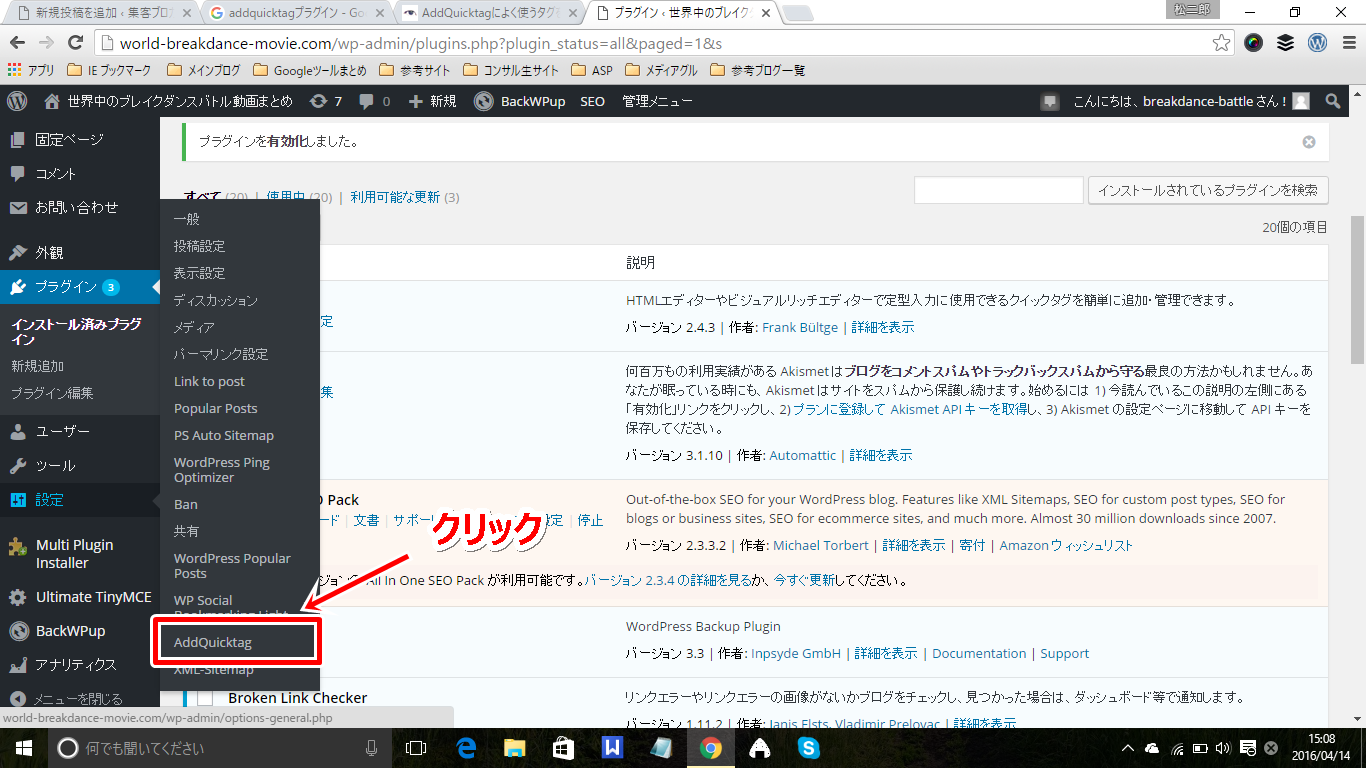Click the Buffer layers extension icon
The height and width of the screenshot is (768, 1366).
(1286, 43)
